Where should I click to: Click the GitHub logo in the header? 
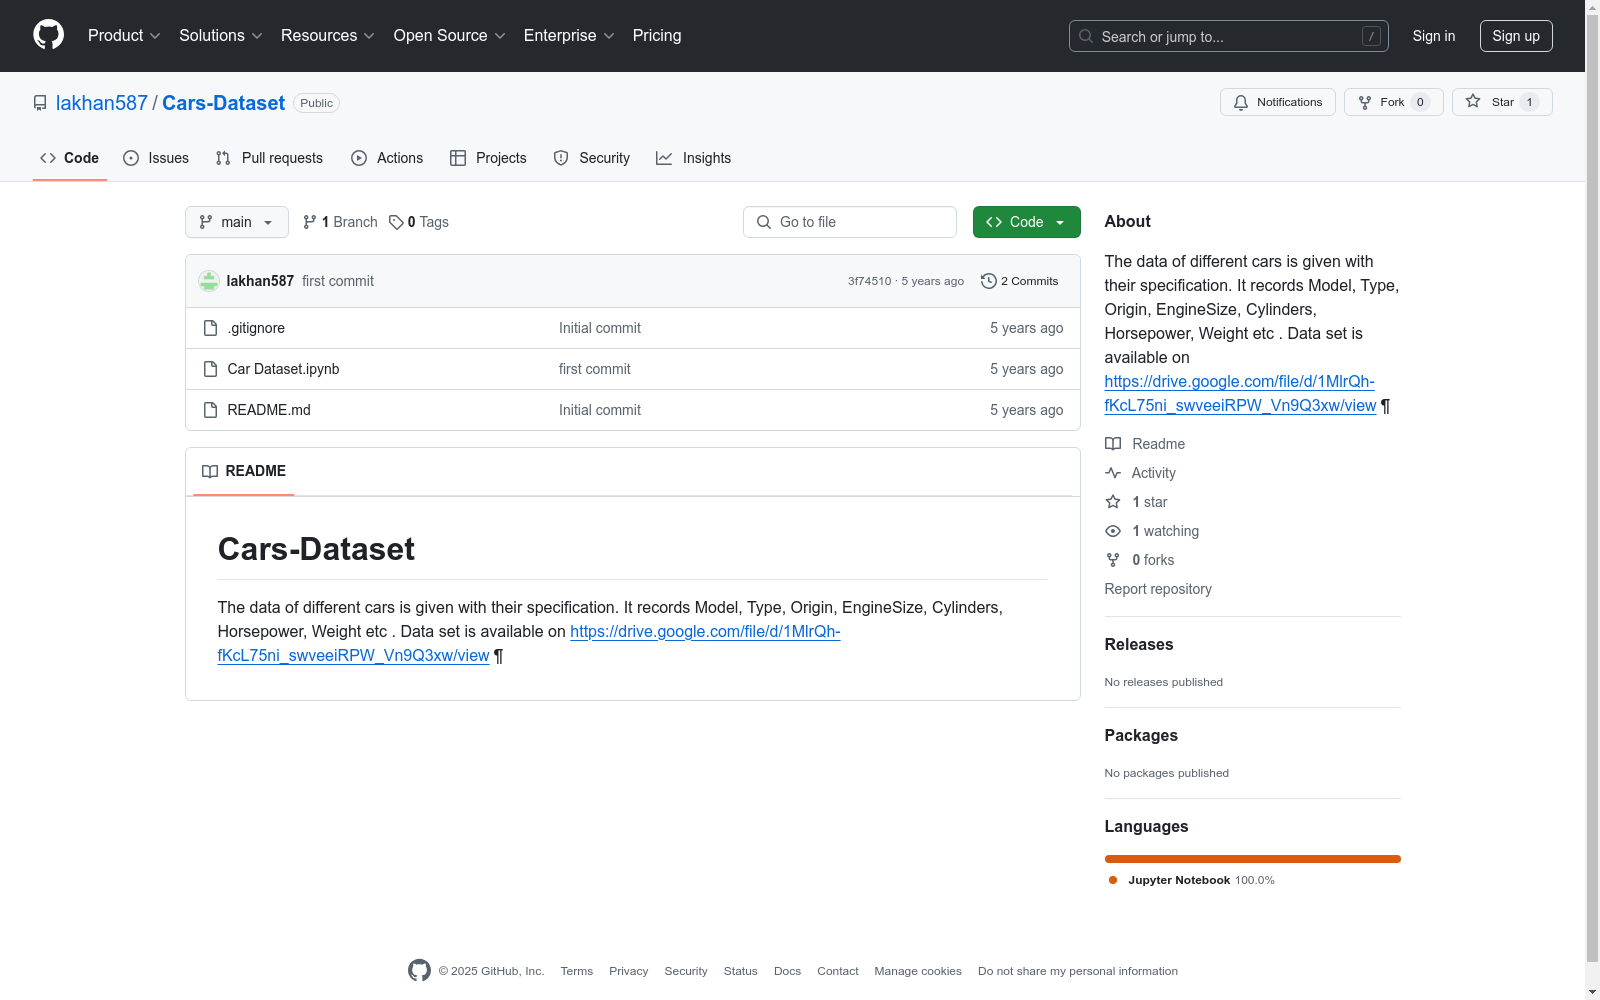tap(48, 35)
